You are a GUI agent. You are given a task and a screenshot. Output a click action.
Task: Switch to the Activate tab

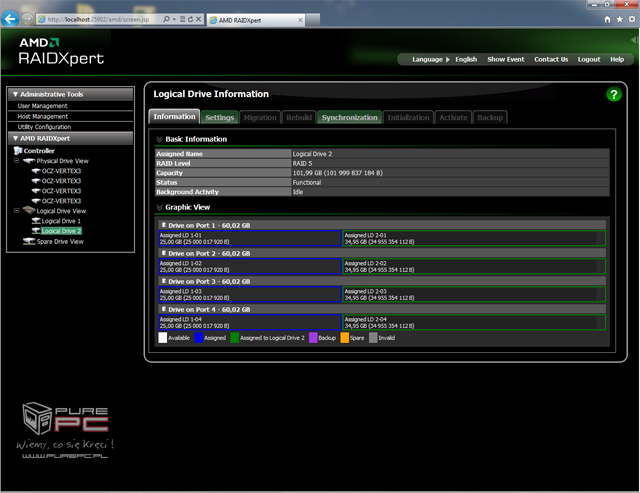453,118
